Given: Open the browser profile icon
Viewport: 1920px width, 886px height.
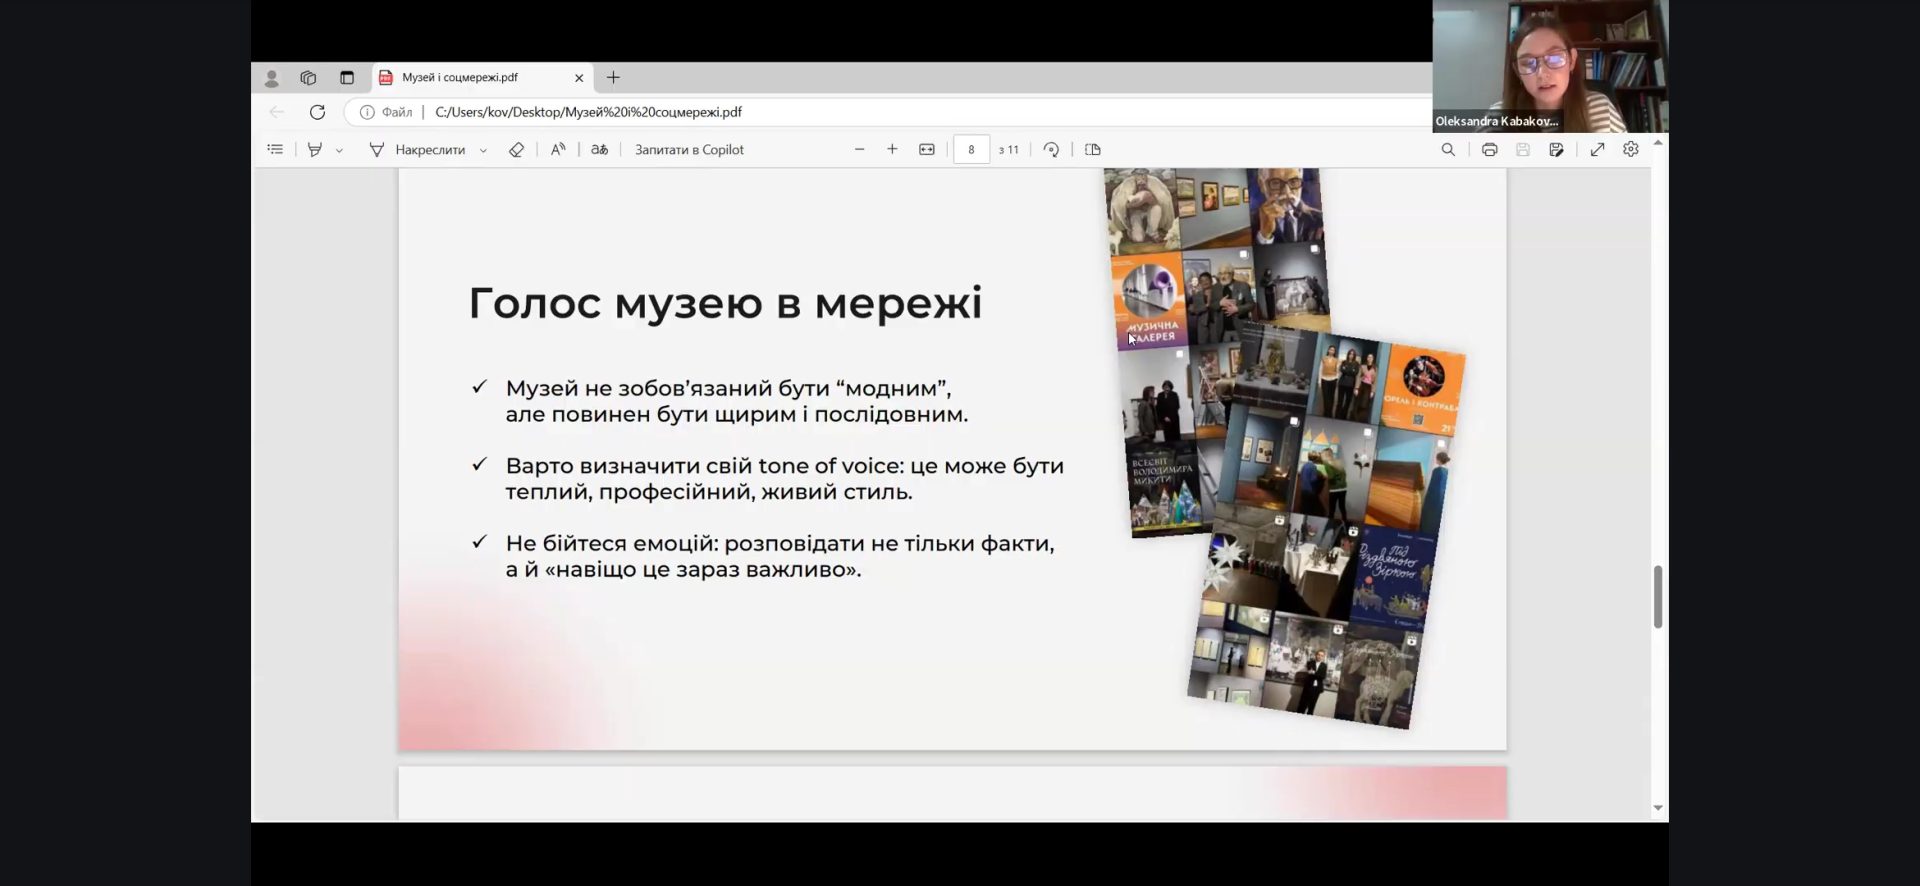Looking at the screenshot, I should tap(271, 78).
